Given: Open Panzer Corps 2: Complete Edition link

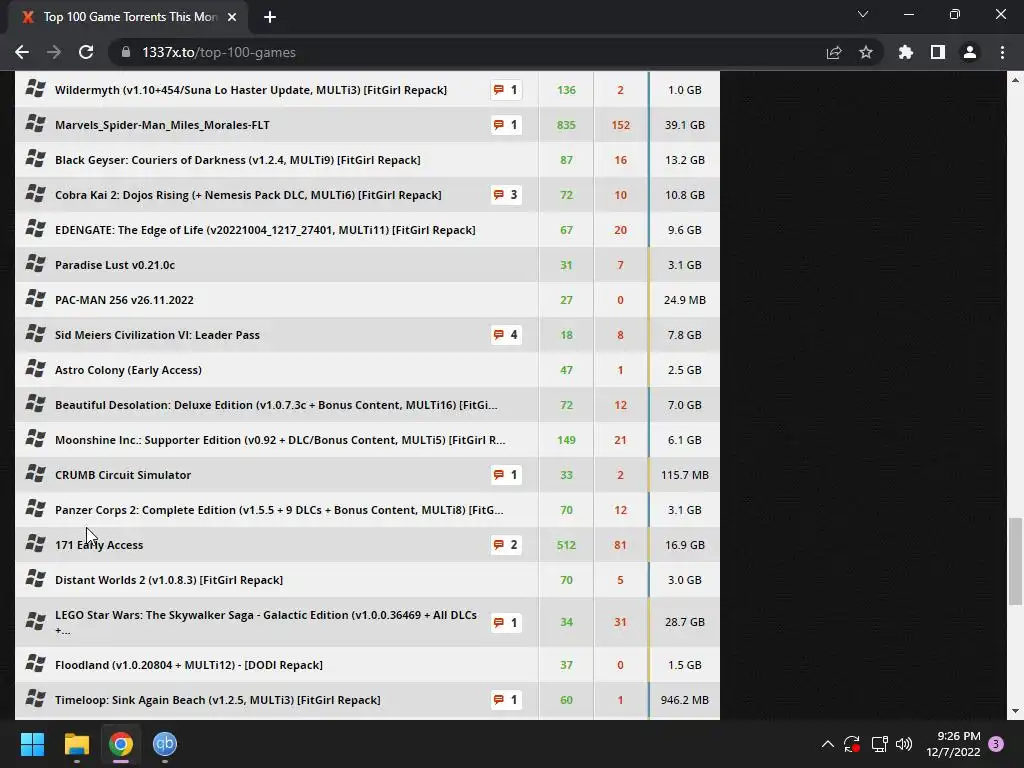Looking at the screenshot, I should pyautogui.click(x=279, y=510).
